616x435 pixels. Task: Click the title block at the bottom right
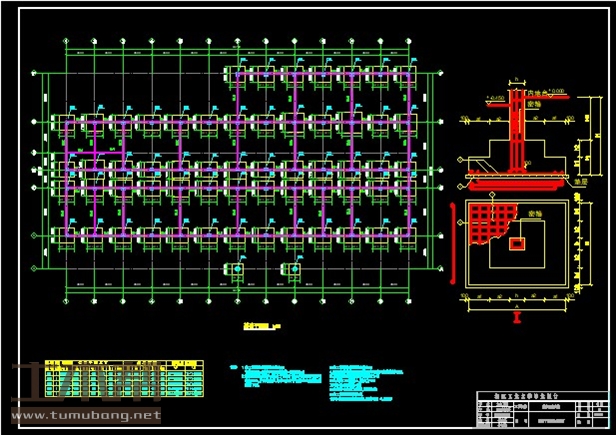(539, 408)
